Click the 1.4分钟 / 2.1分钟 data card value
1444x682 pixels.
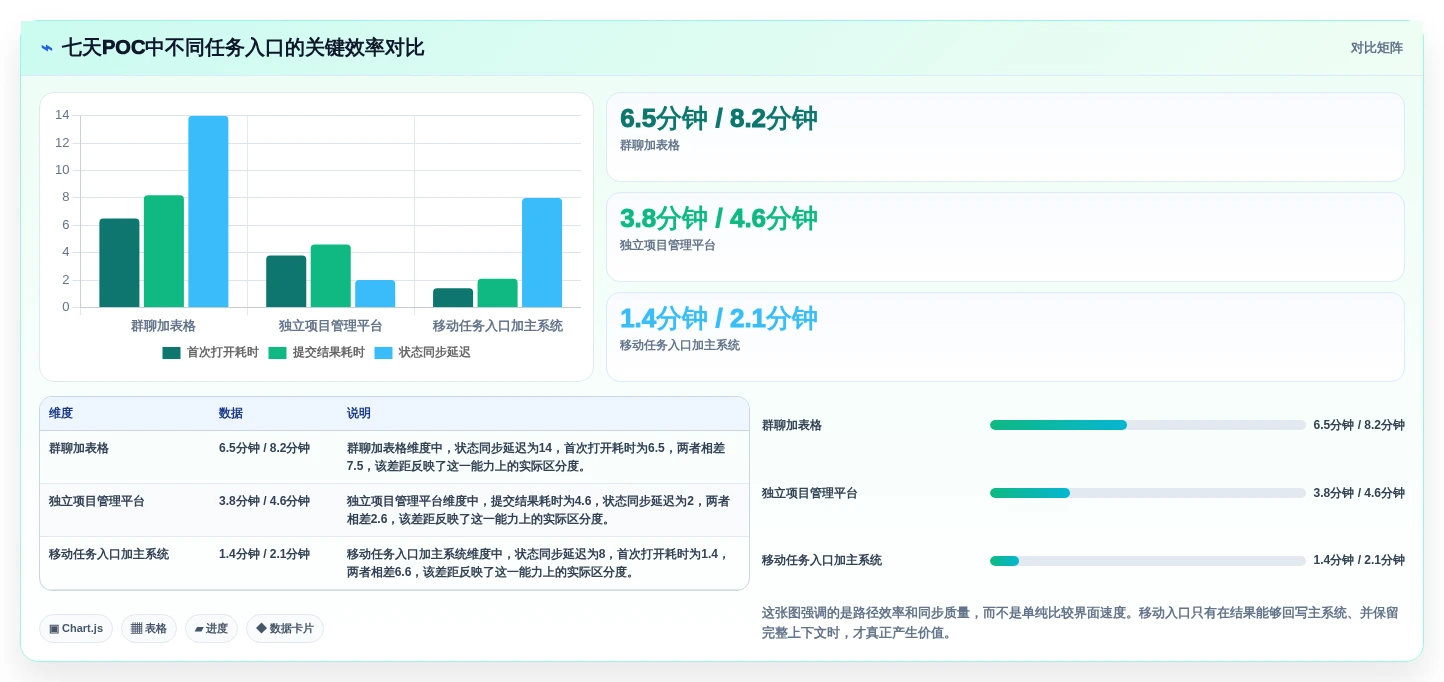[718, 318]
